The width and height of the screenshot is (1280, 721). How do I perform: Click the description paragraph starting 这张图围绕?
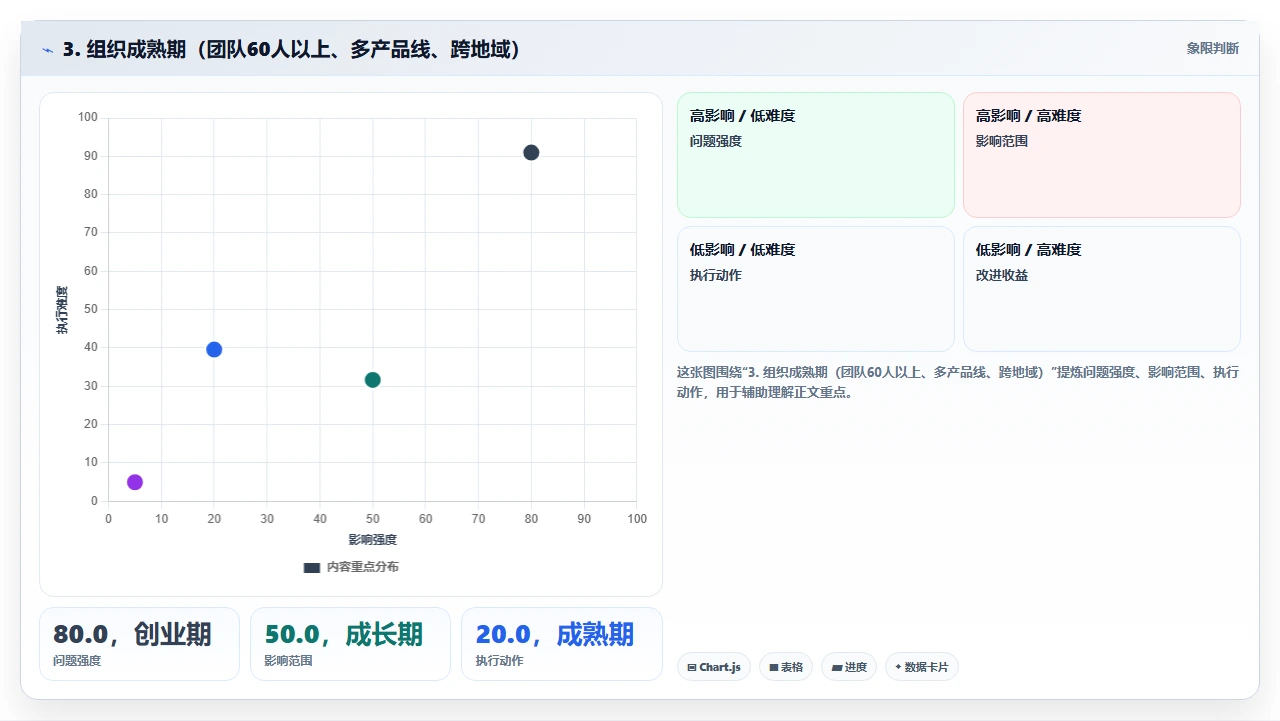click(958, 382)
